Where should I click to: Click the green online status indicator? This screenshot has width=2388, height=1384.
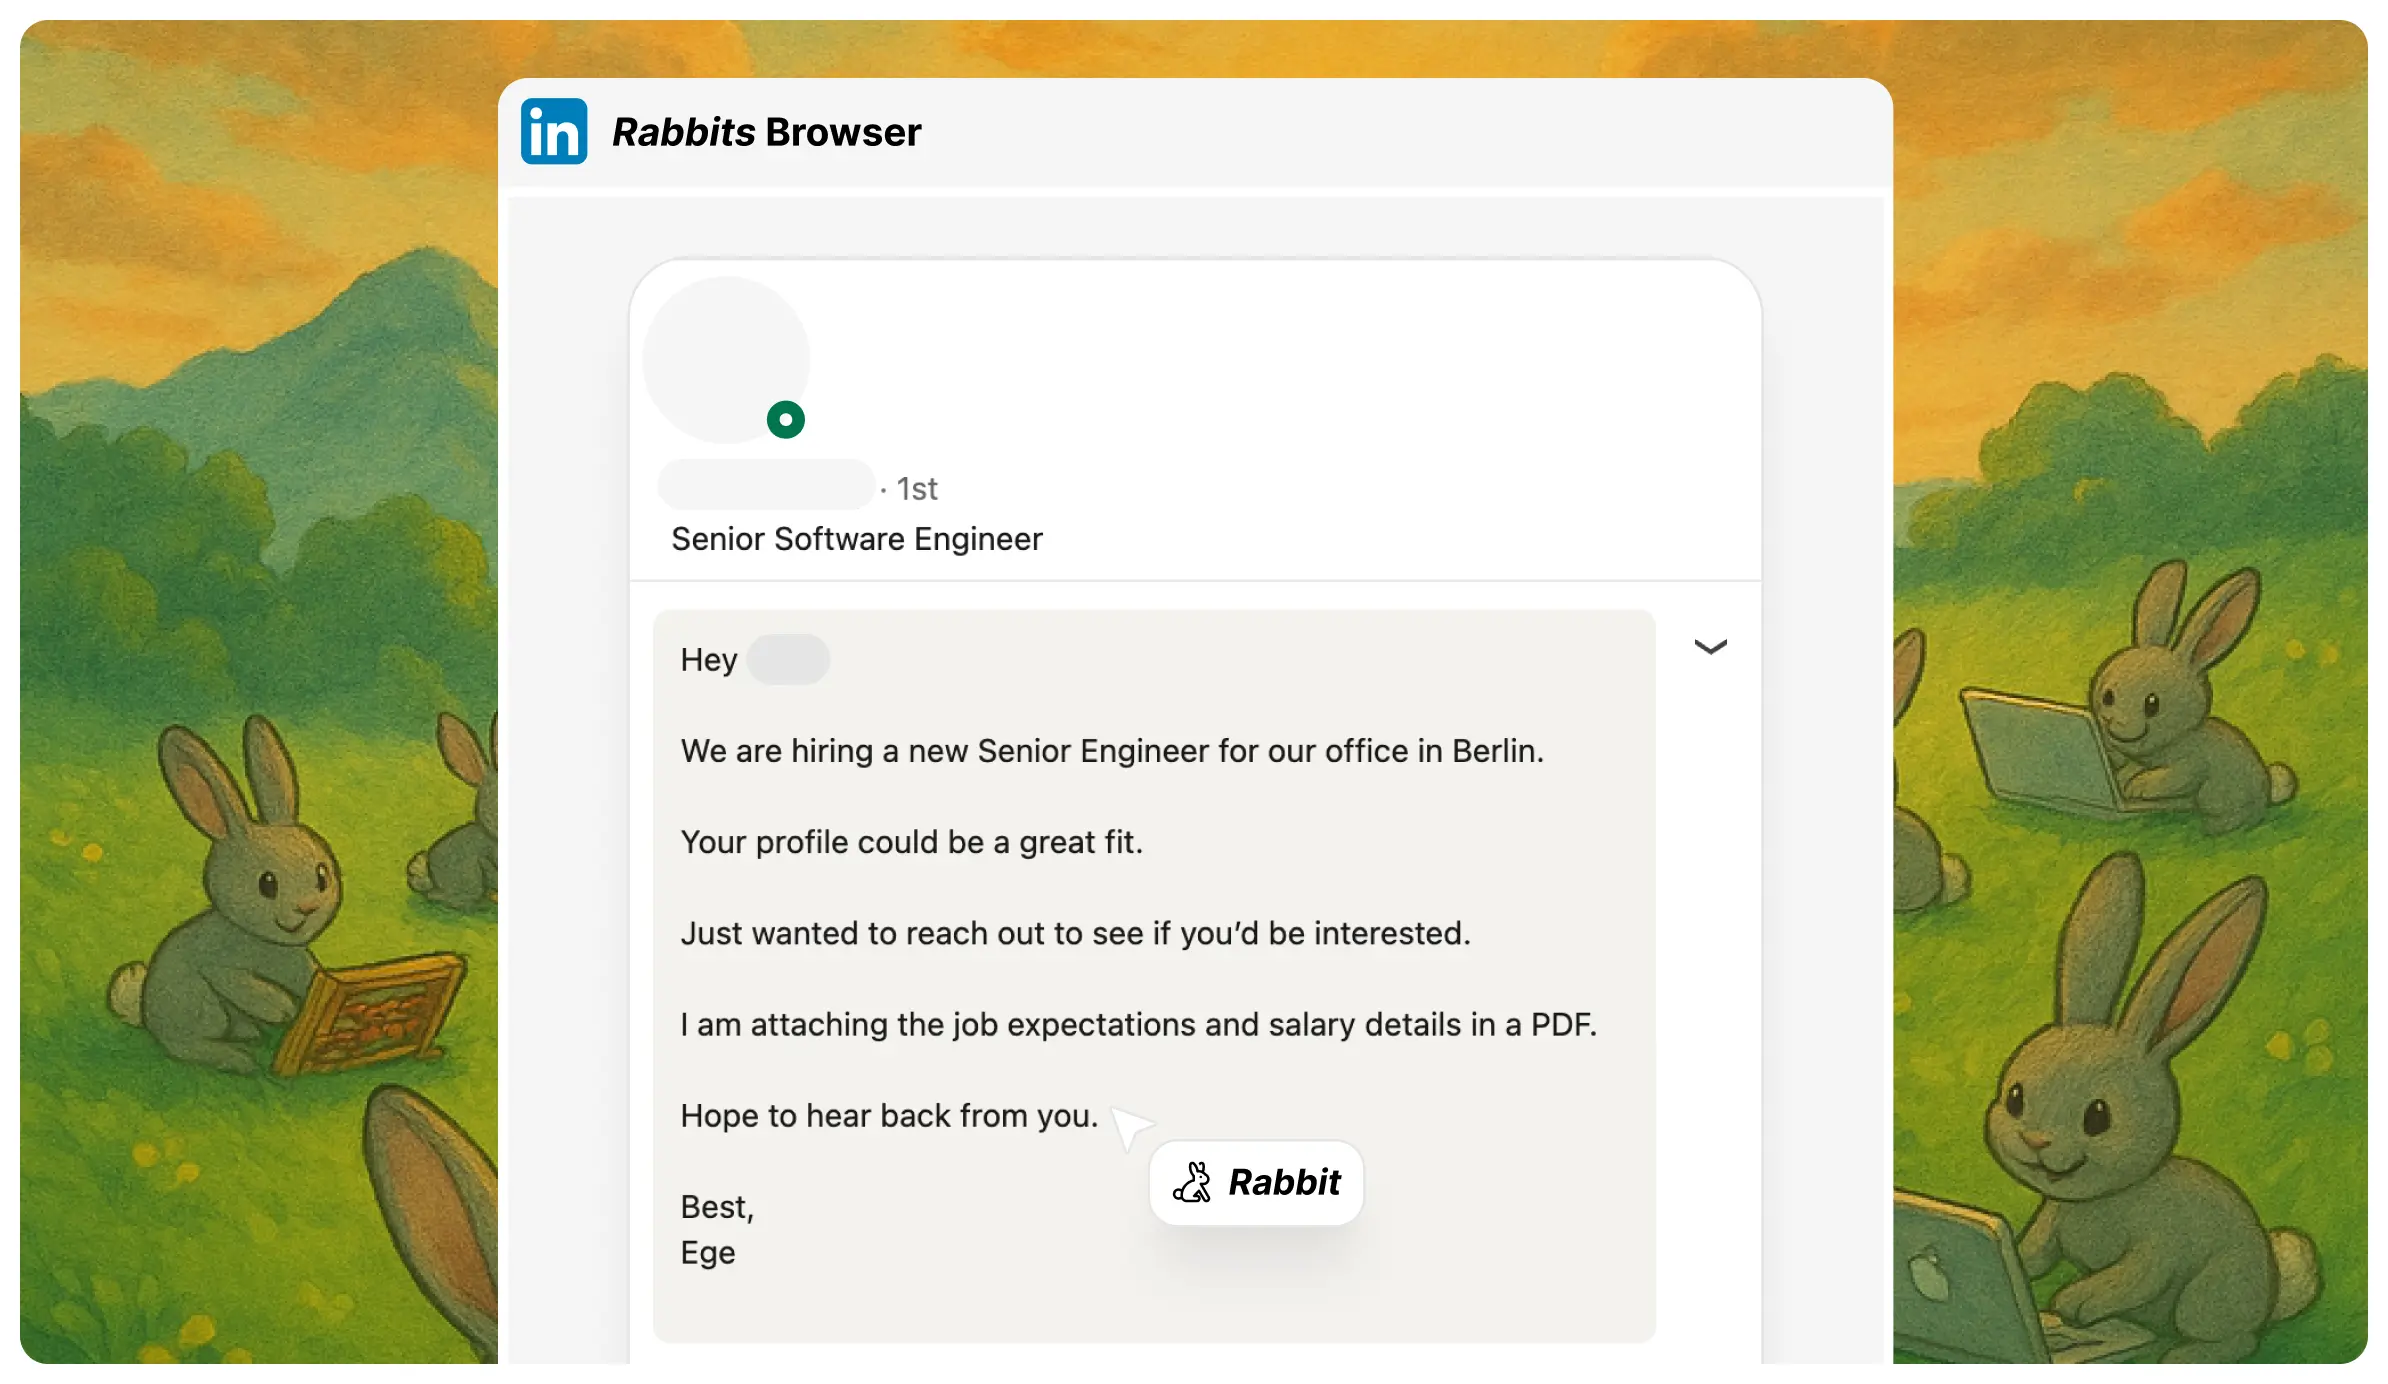786,419
